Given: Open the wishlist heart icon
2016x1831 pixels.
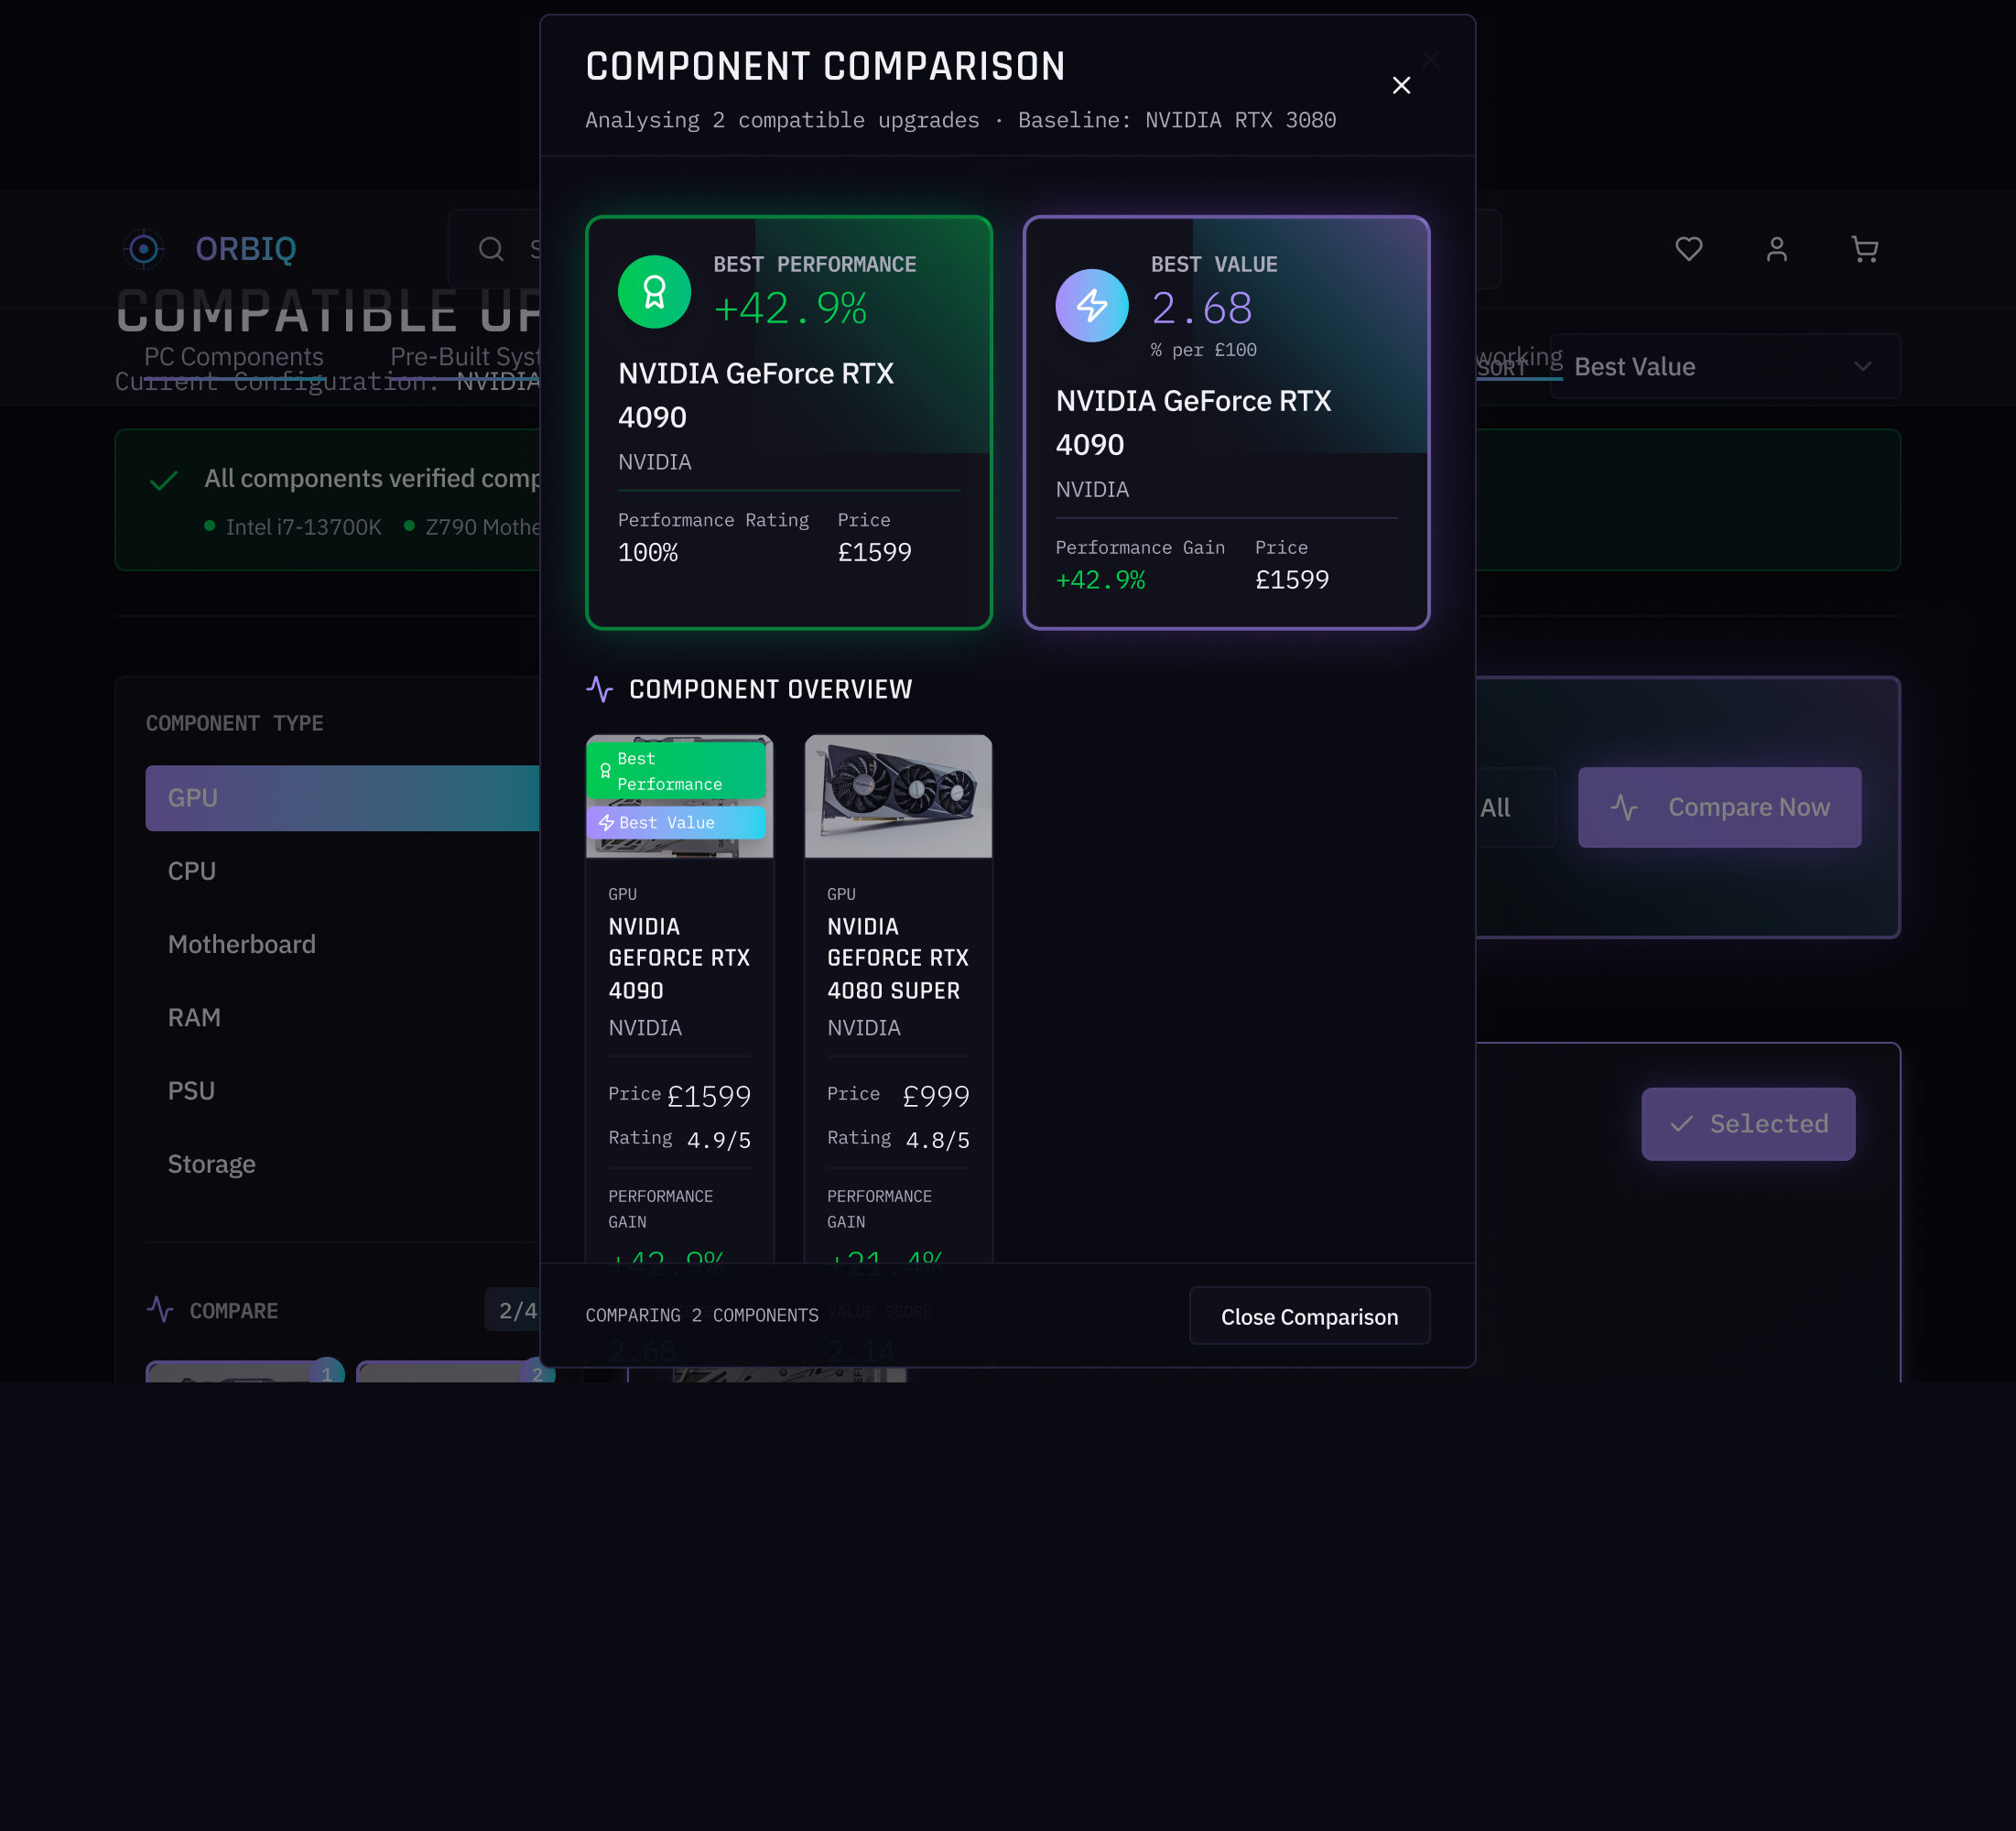Looking at the screenshot, I should pyautogui.click(x=1689, y=248).
